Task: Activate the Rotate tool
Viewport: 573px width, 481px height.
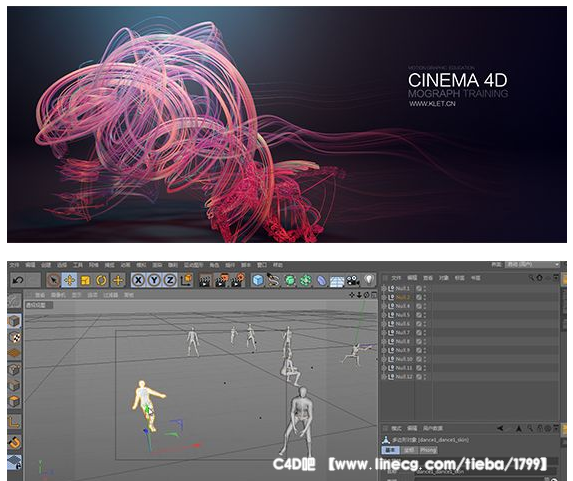Action: [101, 280]
